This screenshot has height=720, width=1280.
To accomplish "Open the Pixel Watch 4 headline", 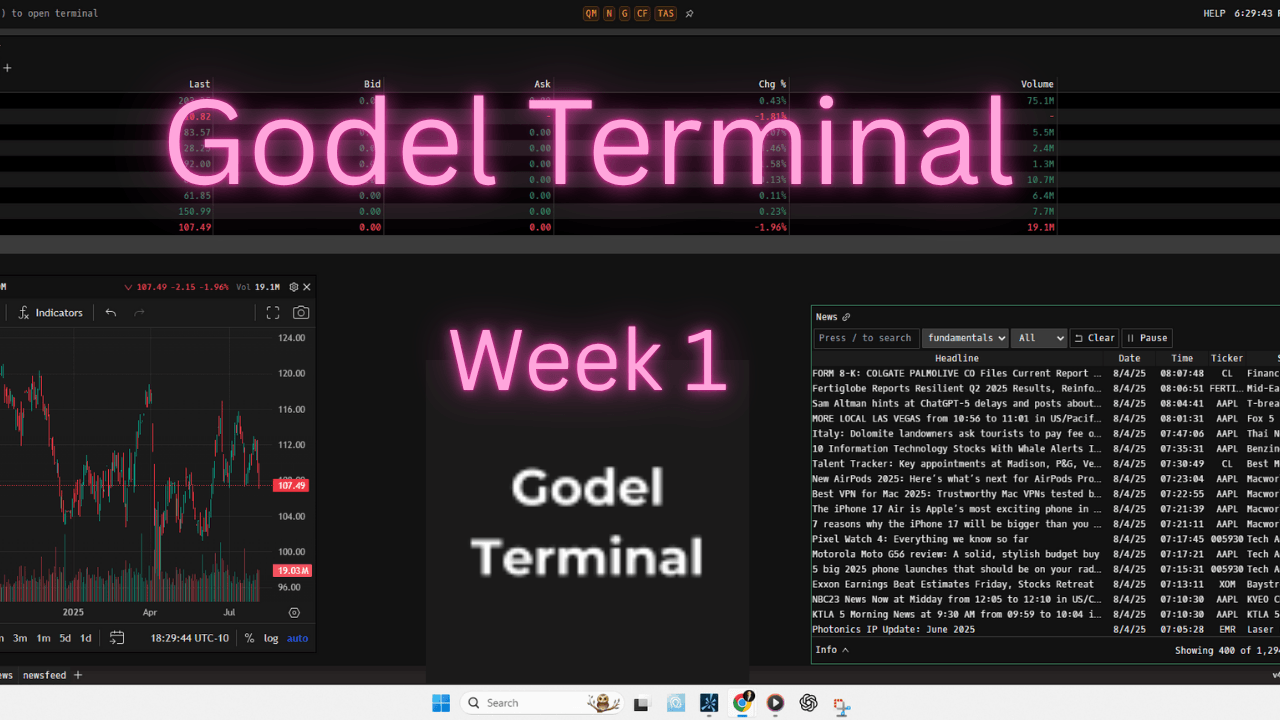I will 920,539.
